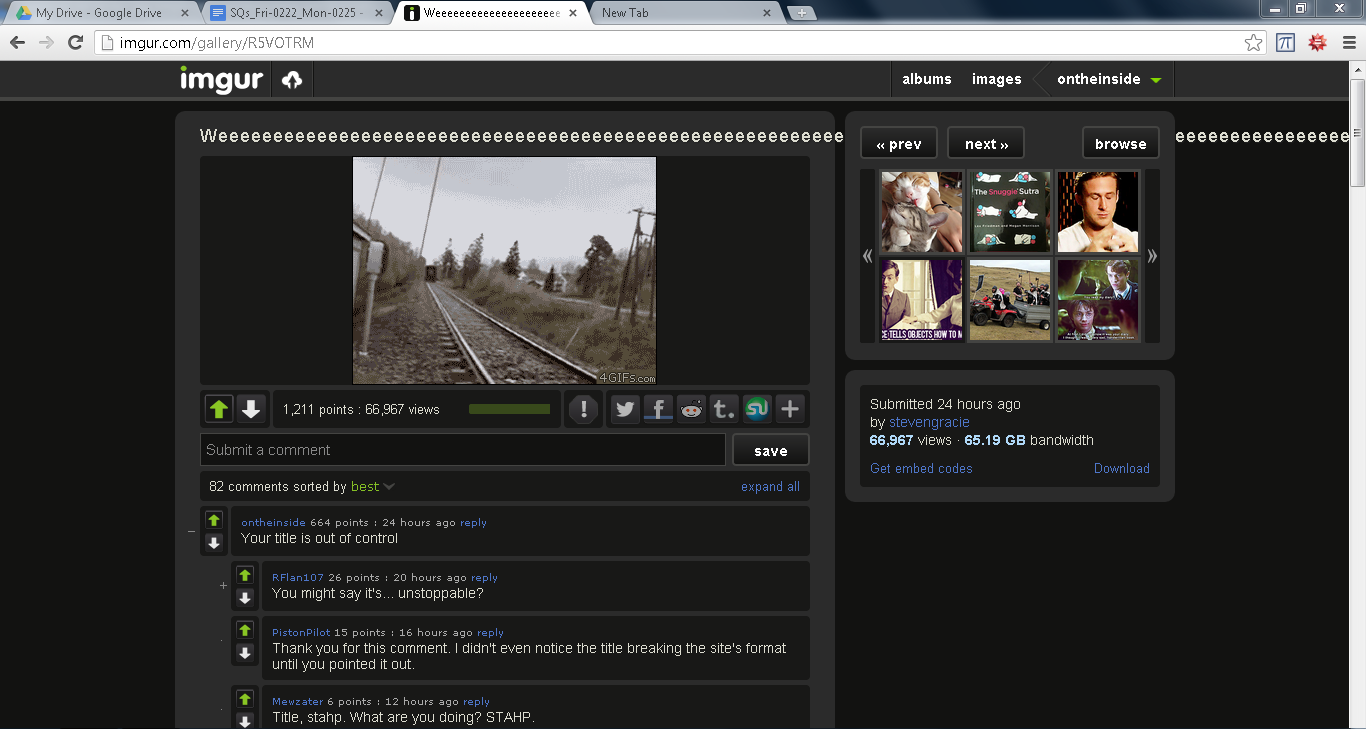Open stevengracie's profile link
1366x729 pixels.
pyautogui.click(x=929, y=422)
